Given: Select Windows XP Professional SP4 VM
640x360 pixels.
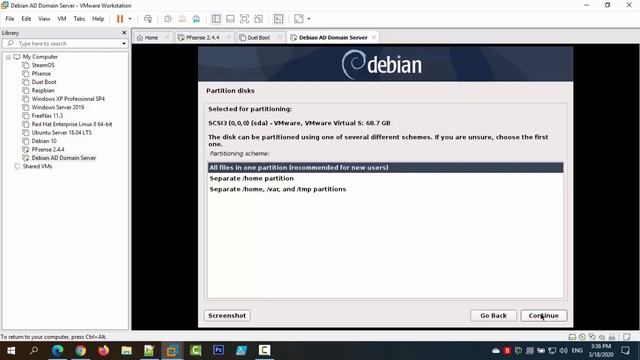Looking at the screenshot, I should pyautogui.click(x=68, y=99).
